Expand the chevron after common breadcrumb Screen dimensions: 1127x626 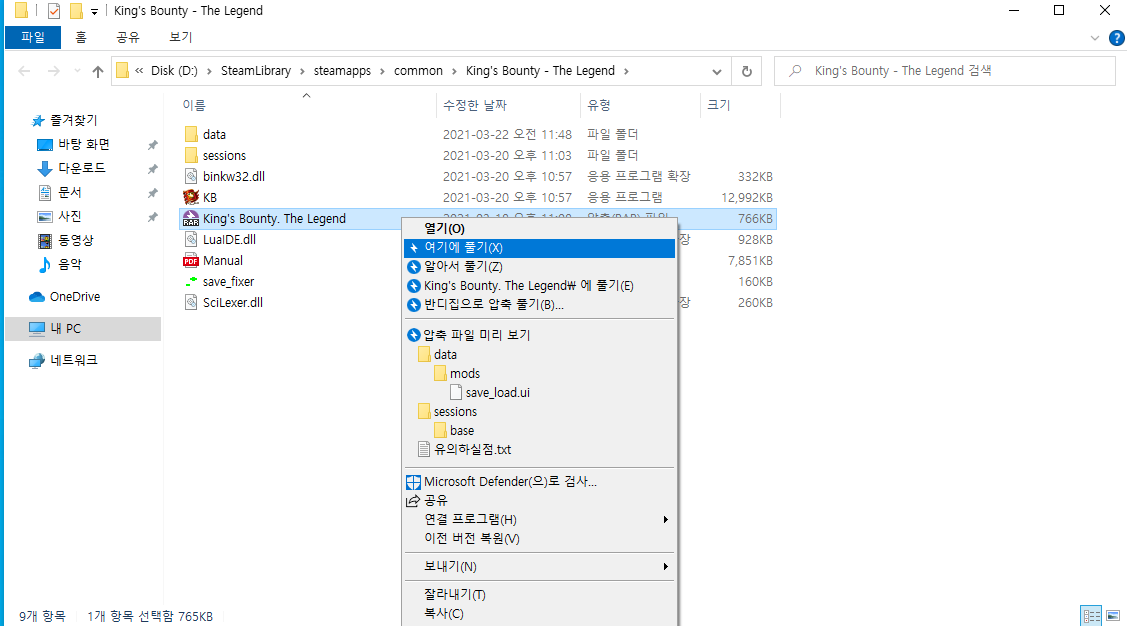click(454, 71)
